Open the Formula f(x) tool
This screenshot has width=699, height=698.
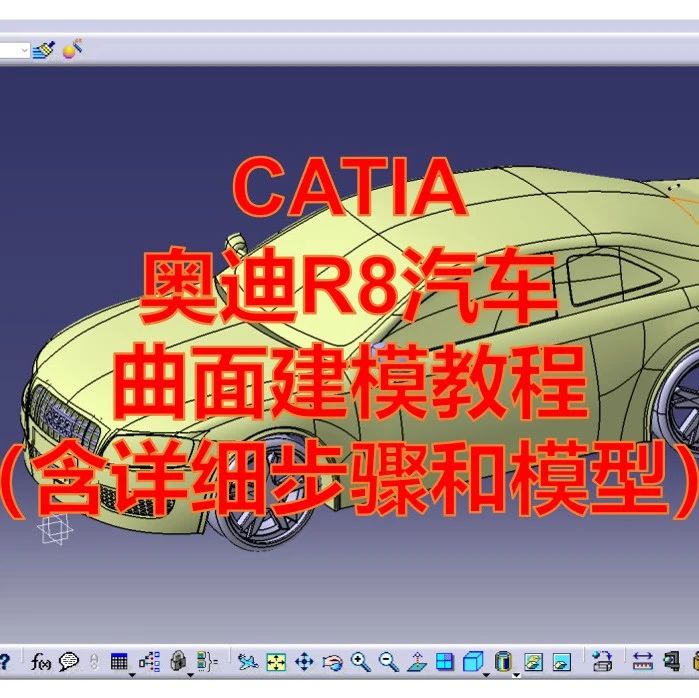click(x=41, y=662)
